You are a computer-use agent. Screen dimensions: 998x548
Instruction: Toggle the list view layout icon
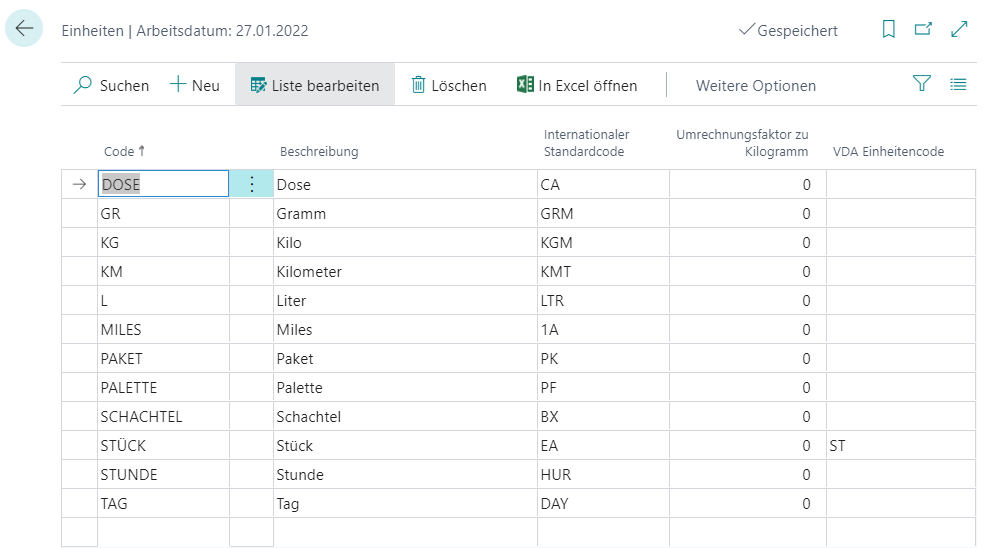[958, 85]
